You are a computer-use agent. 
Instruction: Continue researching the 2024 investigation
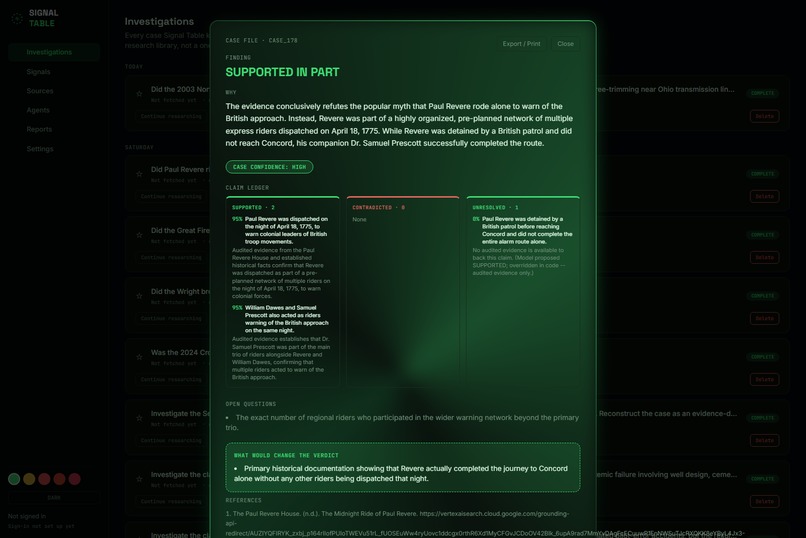171,379
